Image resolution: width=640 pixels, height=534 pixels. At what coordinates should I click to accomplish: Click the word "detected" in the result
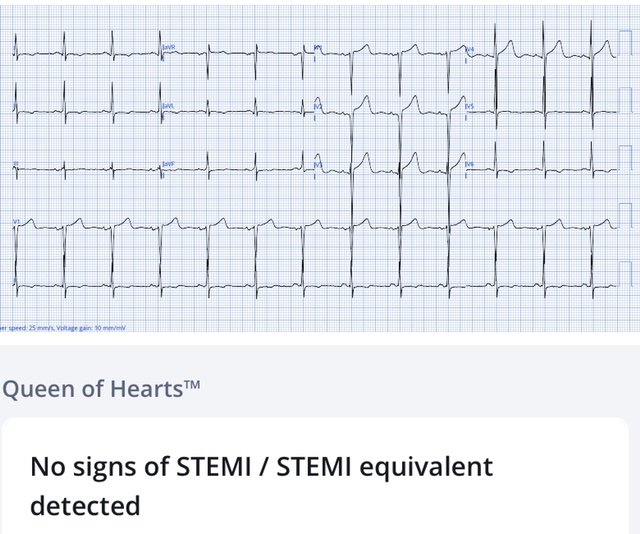(x=85, y=506)
